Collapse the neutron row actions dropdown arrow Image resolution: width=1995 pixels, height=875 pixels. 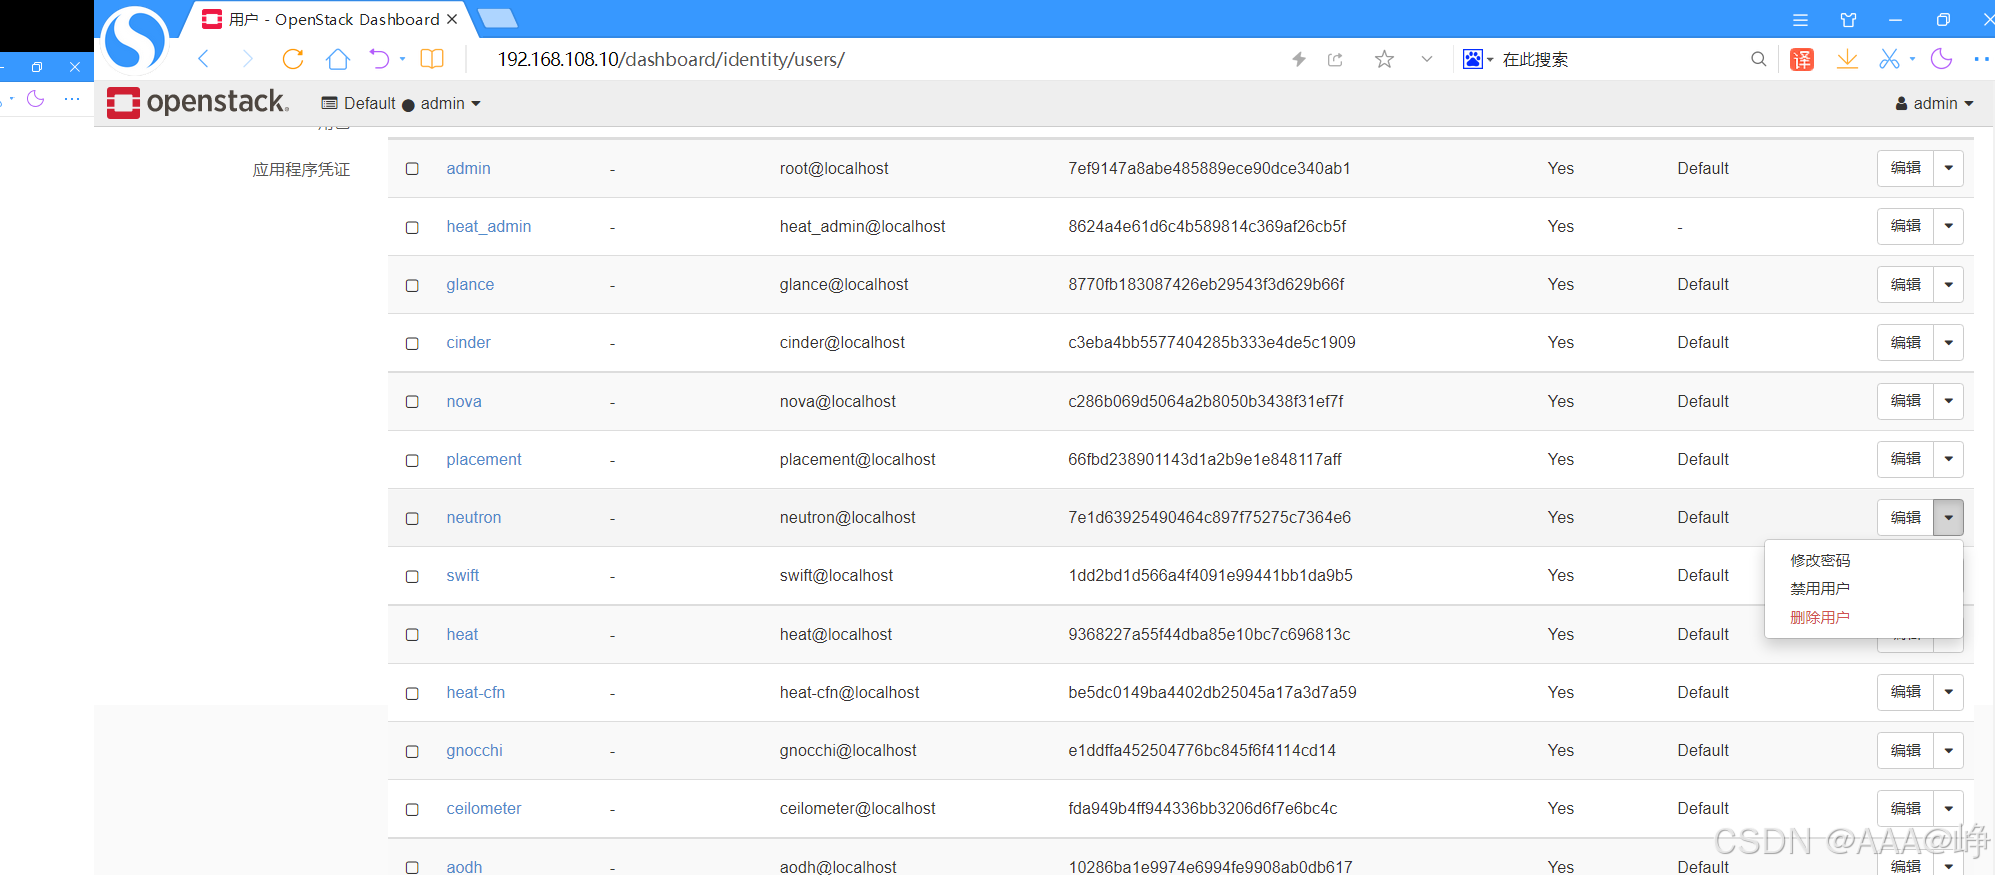(x=1949, y=517)
